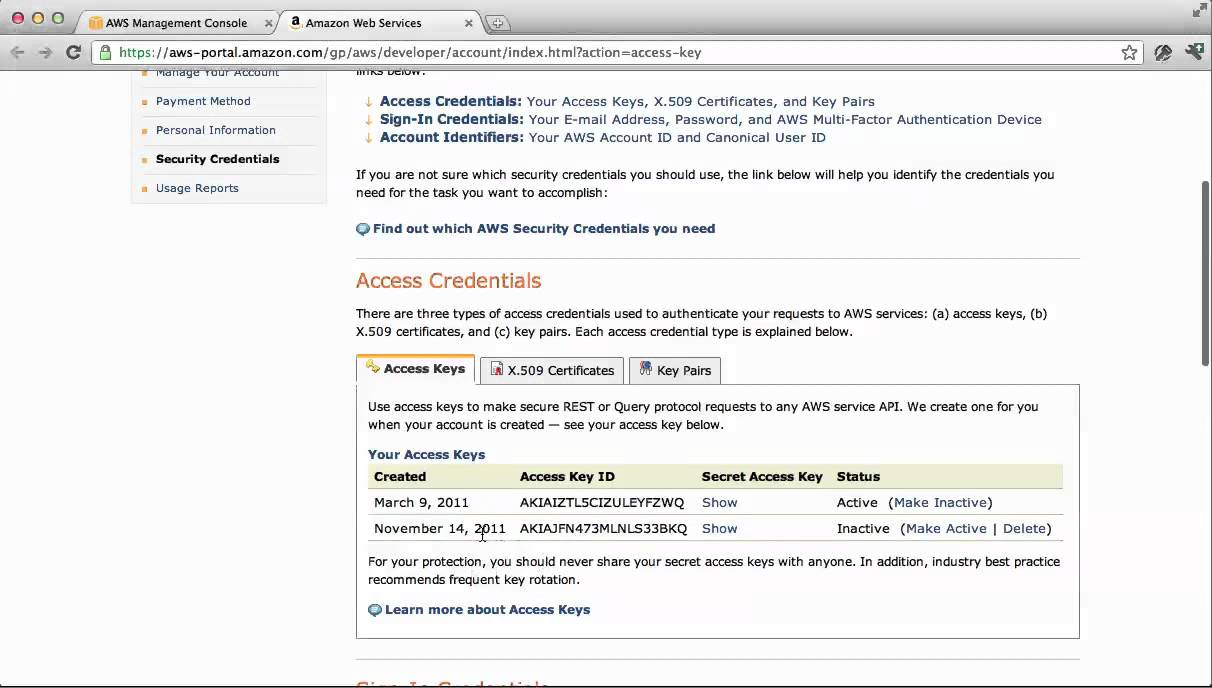Switch to the Key Pairs tab
The width and height of the screenshot is (1212, 688).
[x=675, y=370]
